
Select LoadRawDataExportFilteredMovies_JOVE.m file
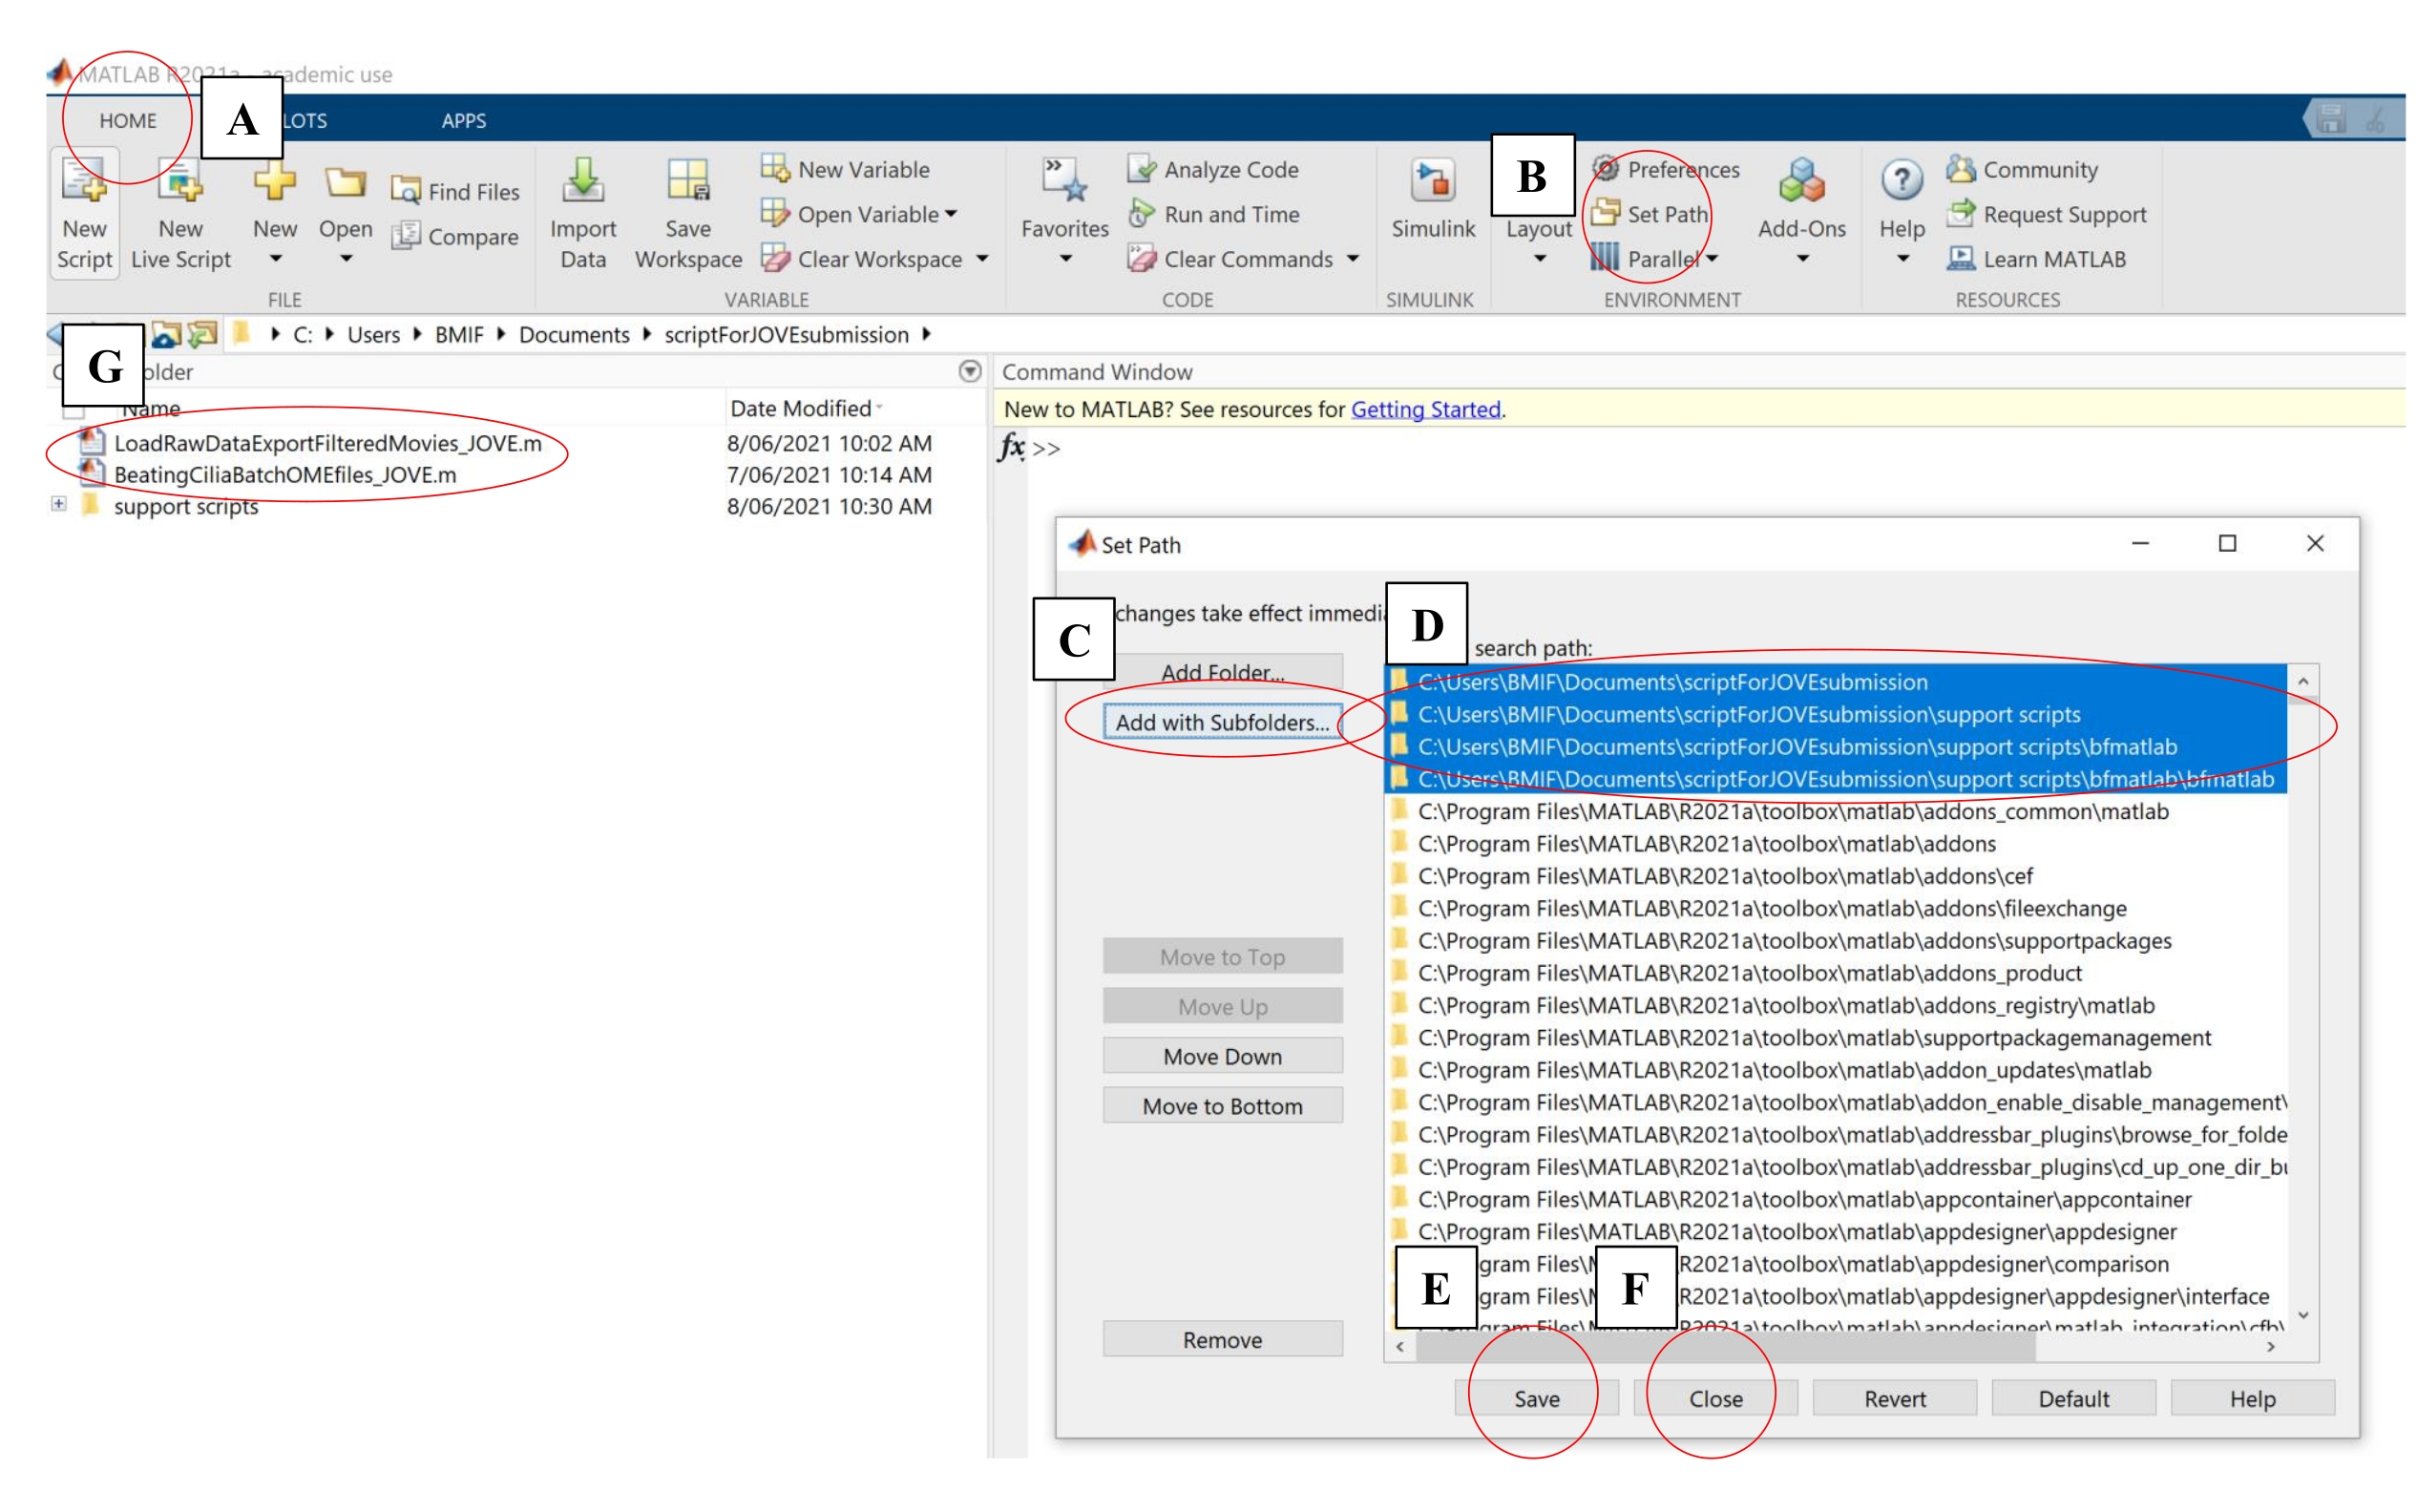point(327,443)
